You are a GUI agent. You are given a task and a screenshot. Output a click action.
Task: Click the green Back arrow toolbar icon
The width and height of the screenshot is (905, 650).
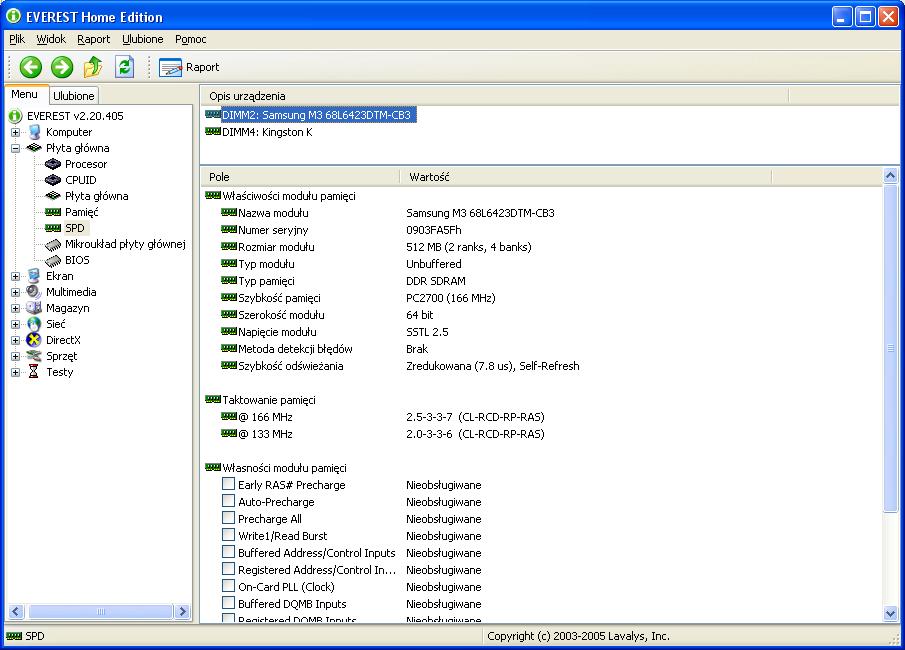click(31, 67)
